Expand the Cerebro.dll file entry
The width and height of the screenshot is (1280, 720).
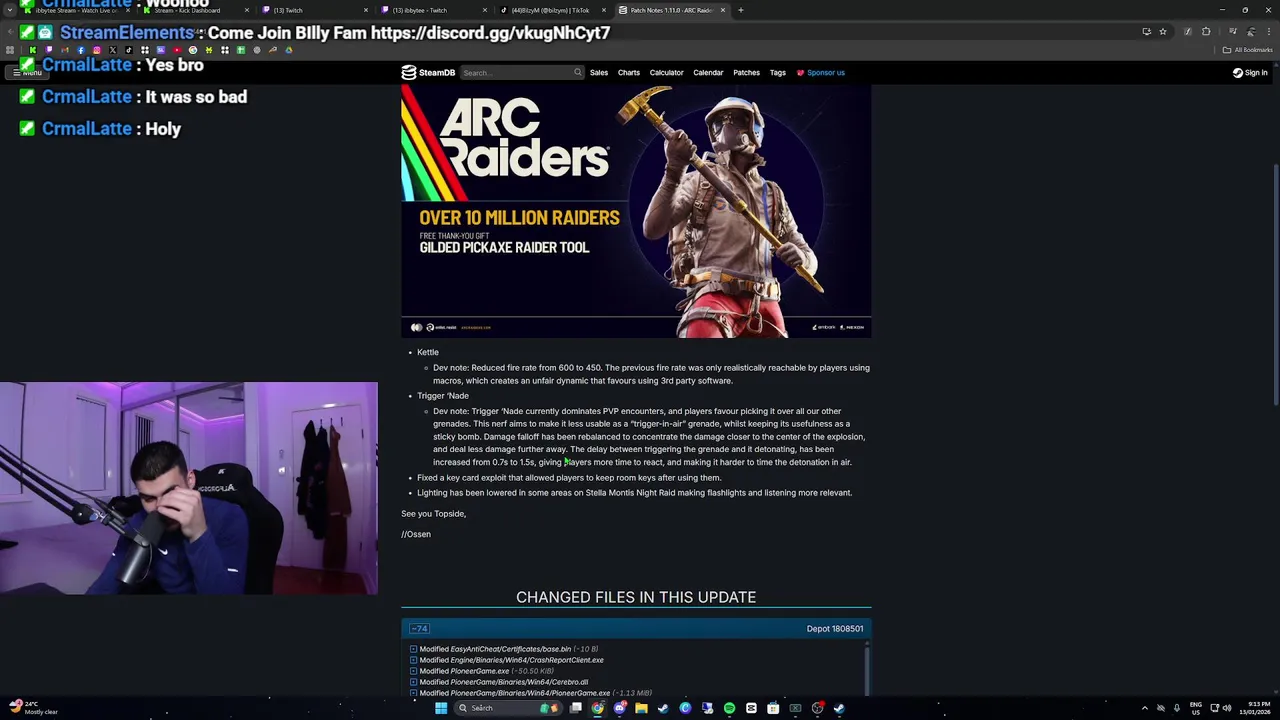click(413, 682)
